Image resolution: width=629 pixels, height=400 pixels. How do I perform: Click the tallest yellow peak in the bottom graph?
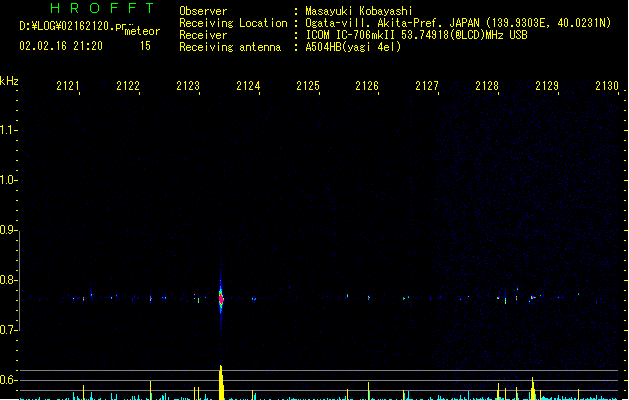[221, 382]
